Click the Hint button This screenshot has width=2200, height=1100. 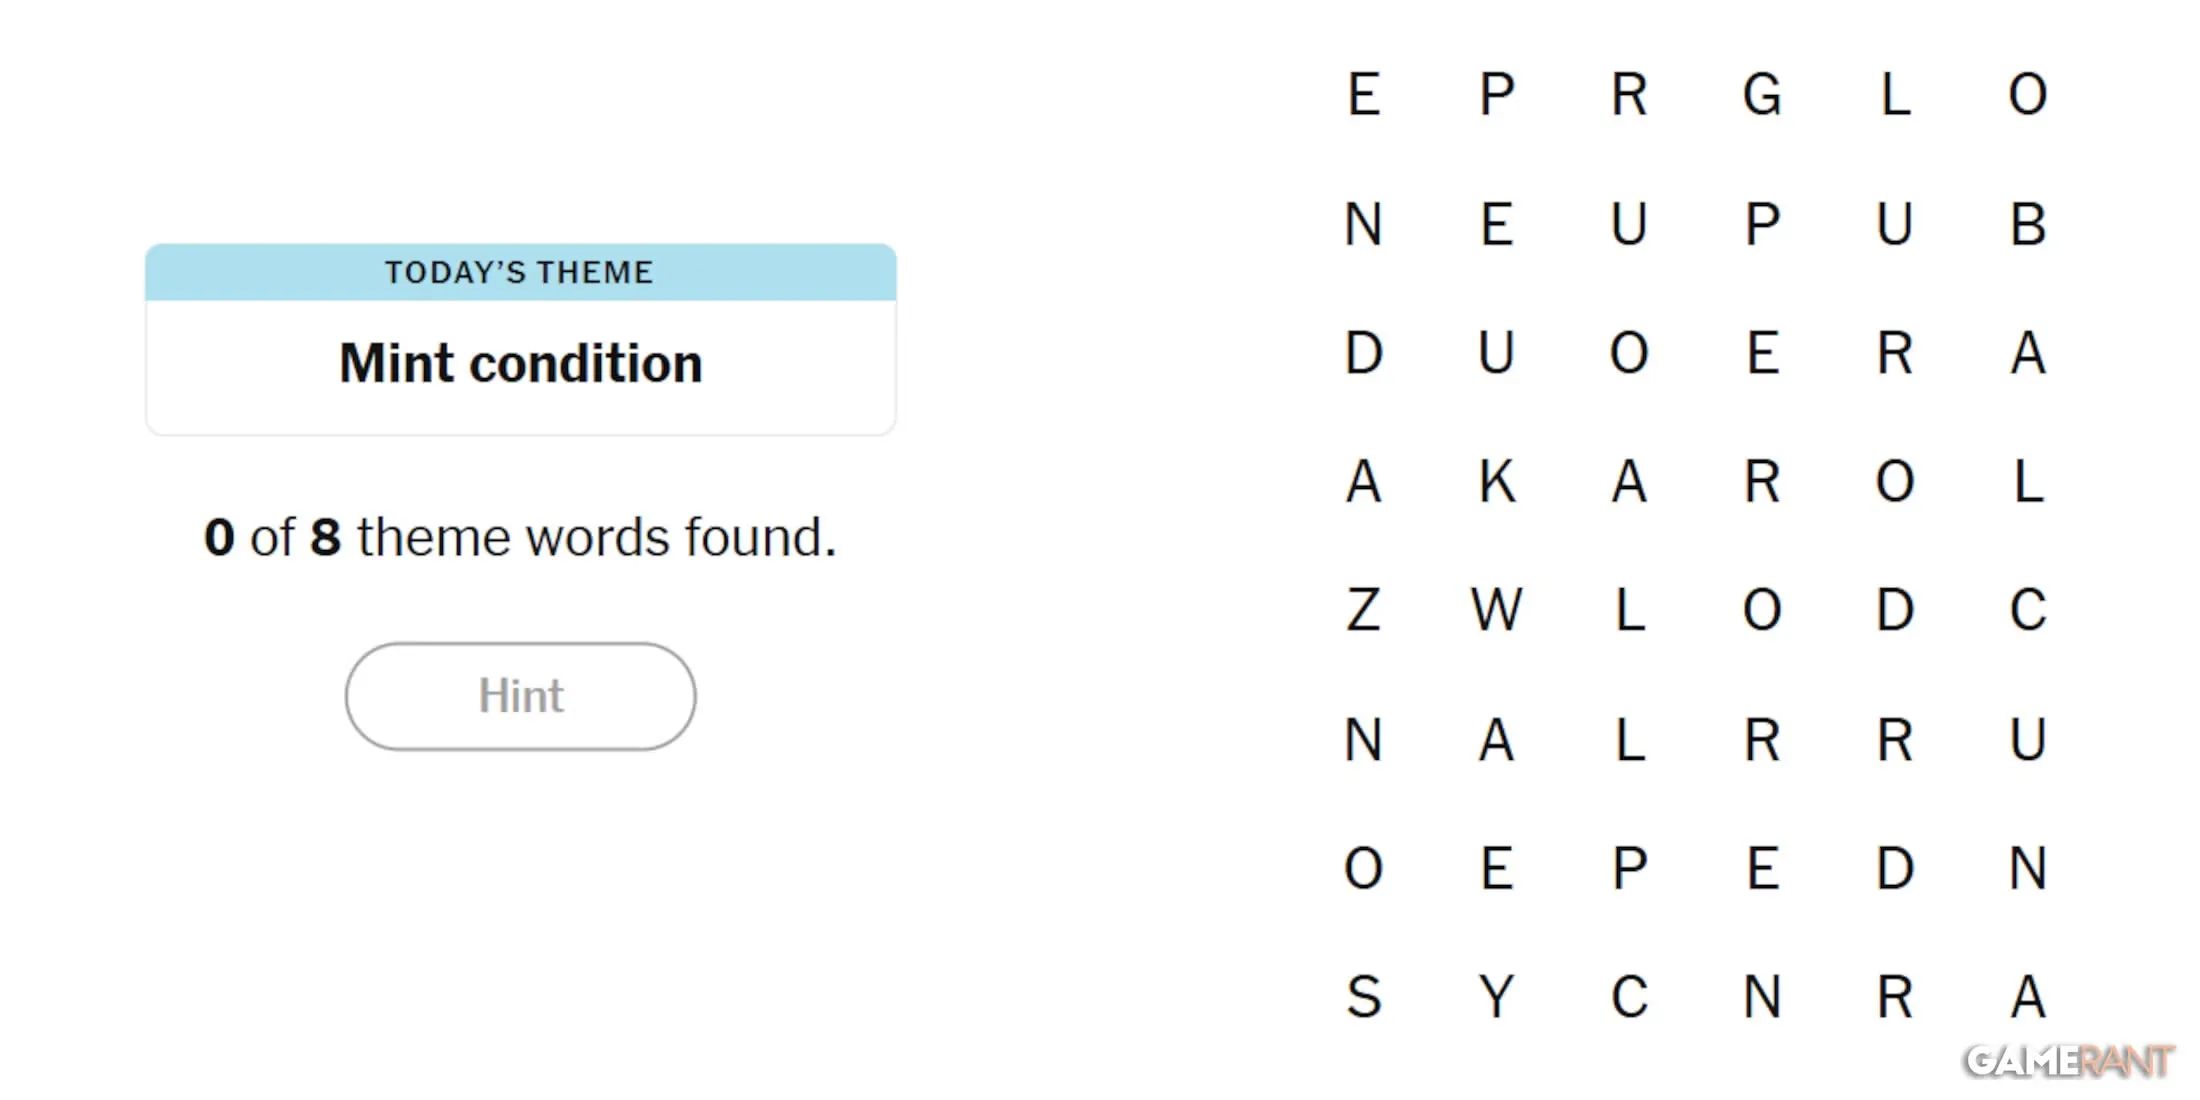click(520, 696)
